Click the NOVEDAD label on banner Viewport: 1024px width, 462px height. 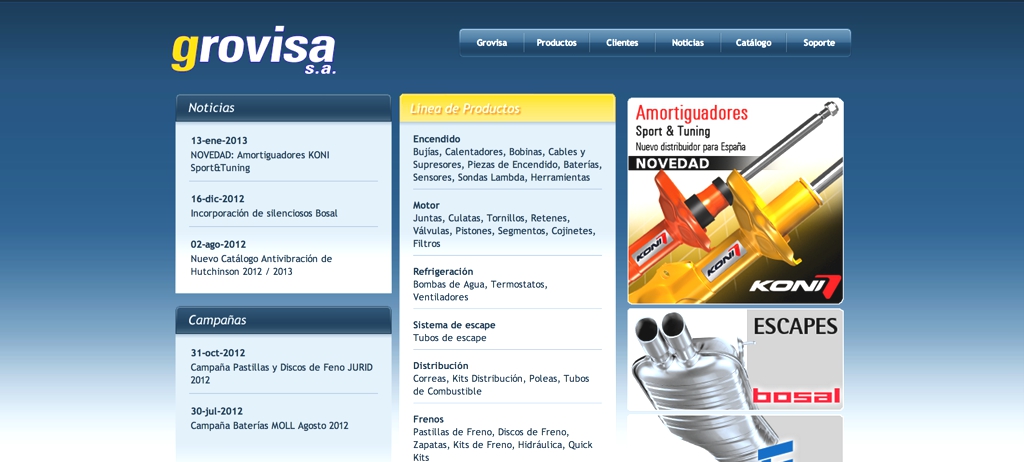(x=672, y=163)
